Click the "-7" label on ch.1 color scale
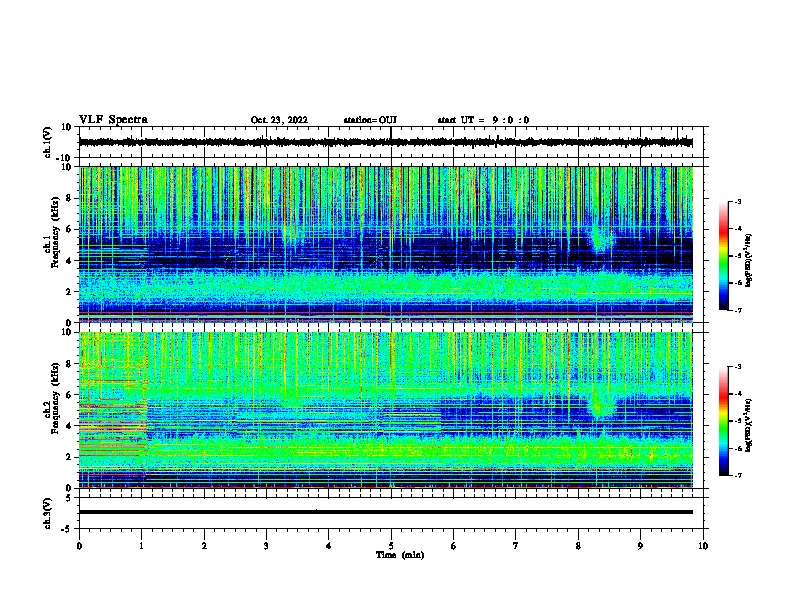792x612 pixels. pyautogui.click(x=737, y=310)
